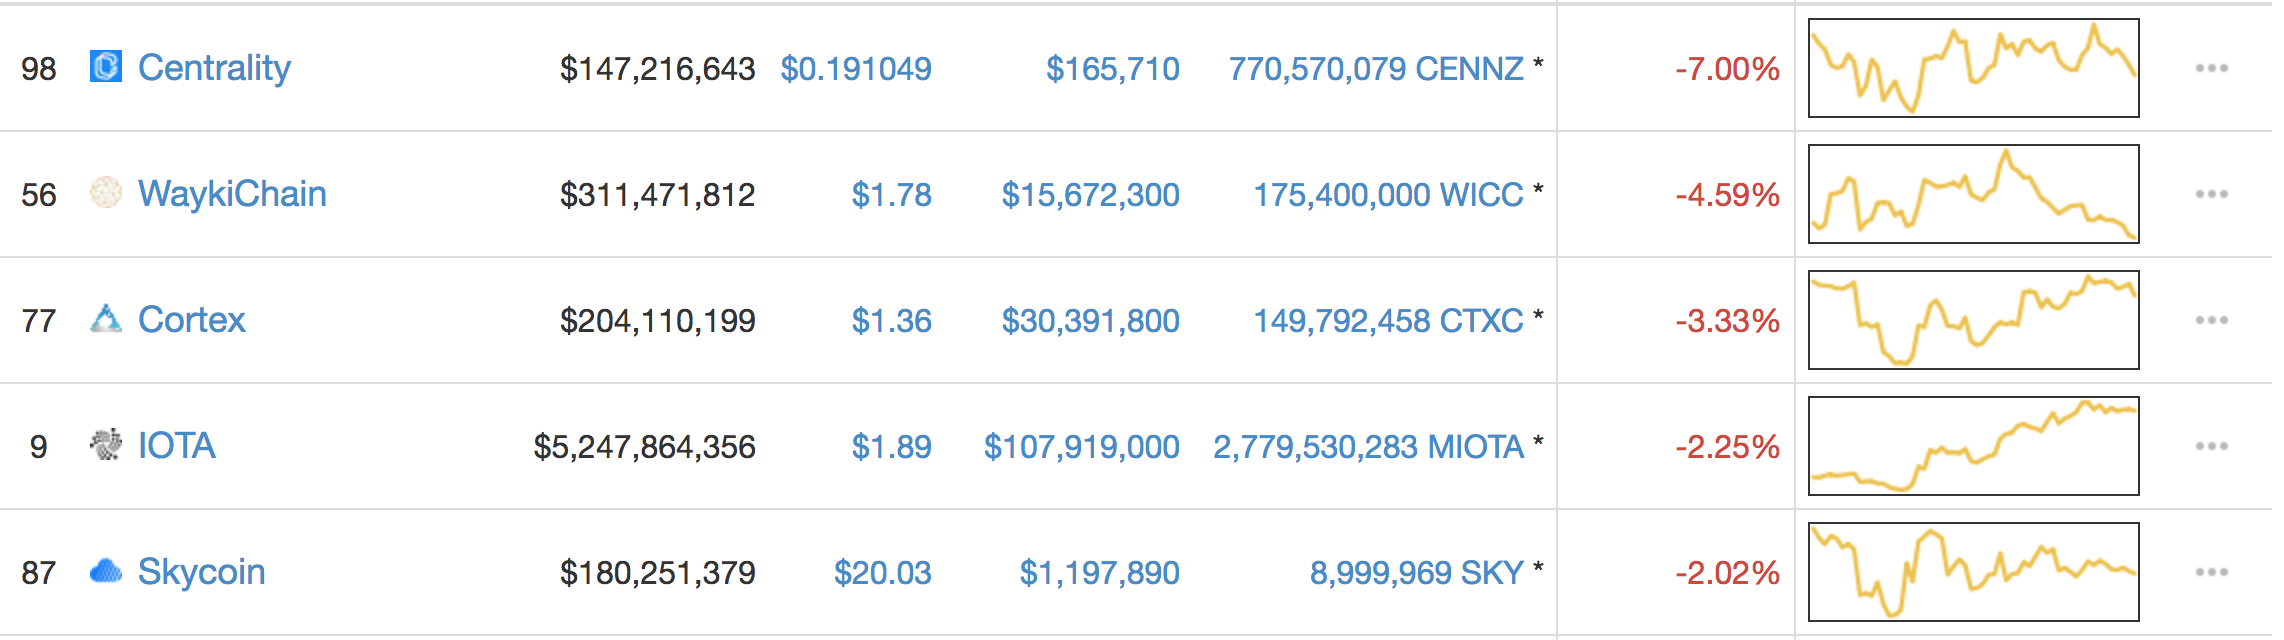
Task: Open the WaykiChain coin name link
Action: tap(232, 194)
